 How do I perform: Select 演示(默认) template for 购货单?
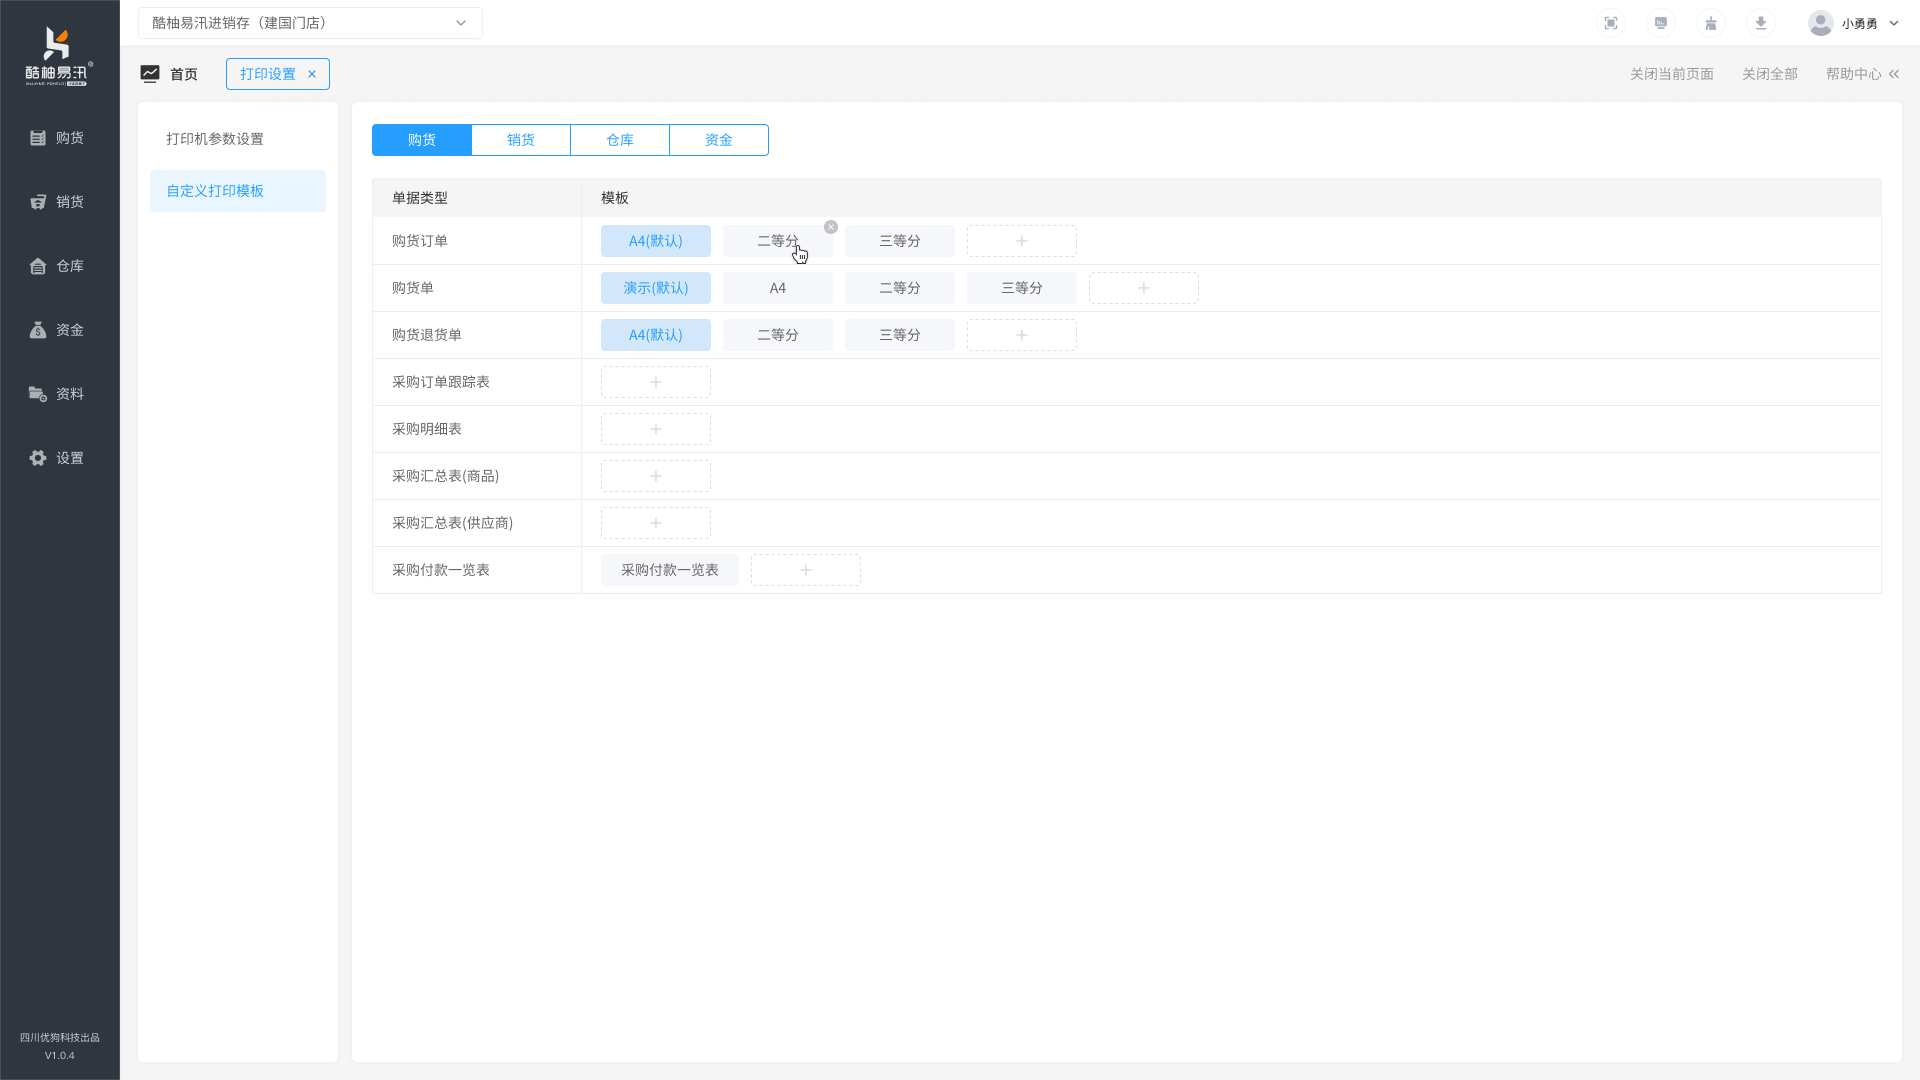[x=656, y=288]
